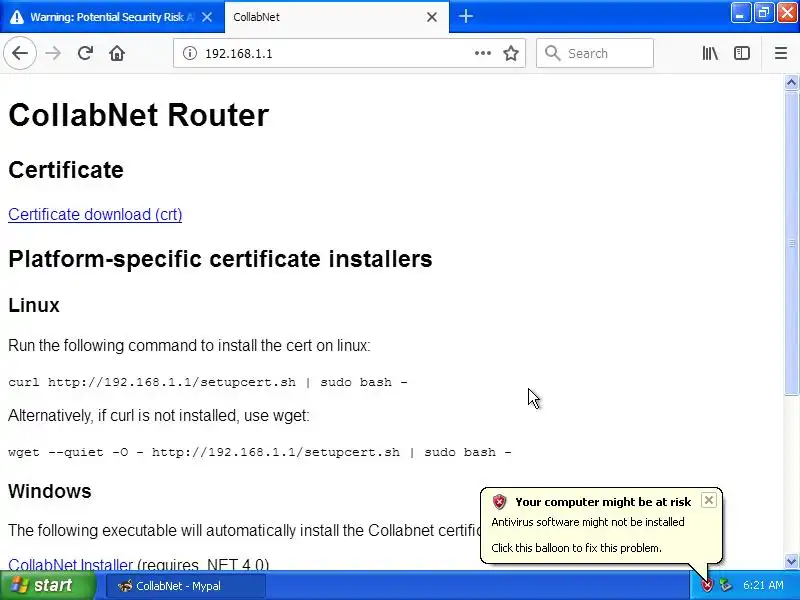Open the CollabNet Installer link
The height and width of the screenshot is (600, 800).
70,565
